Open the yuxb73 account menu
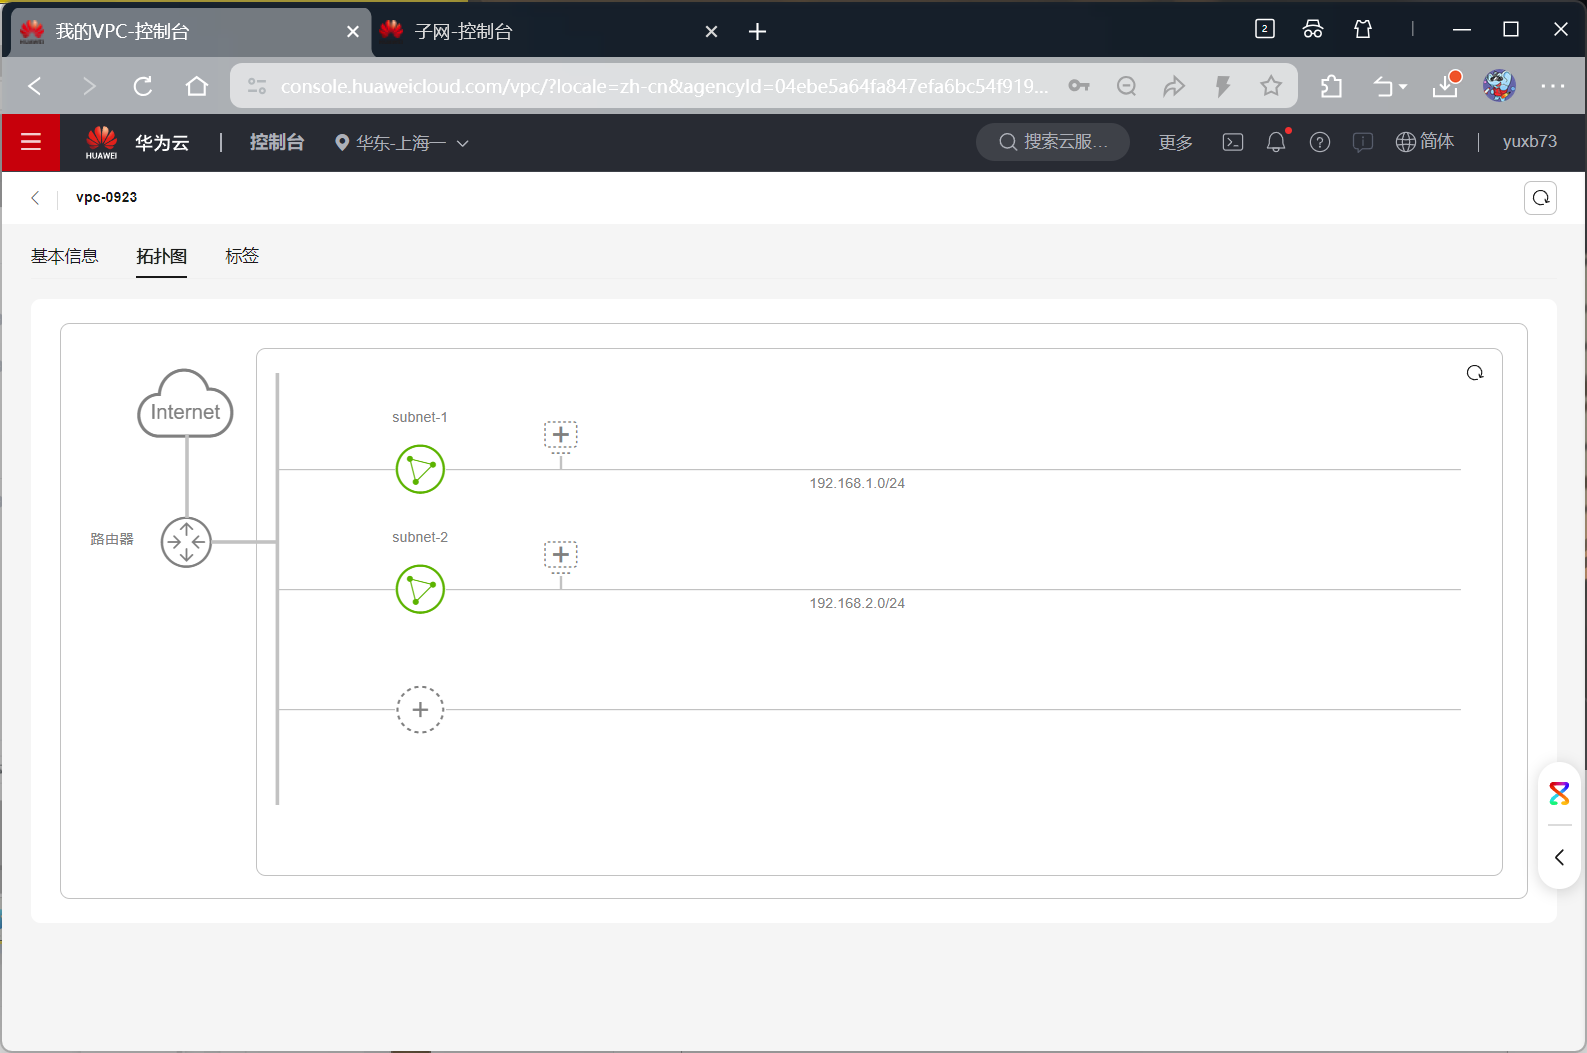Screen dimensions: 1587x1053 coord(1529,142)
